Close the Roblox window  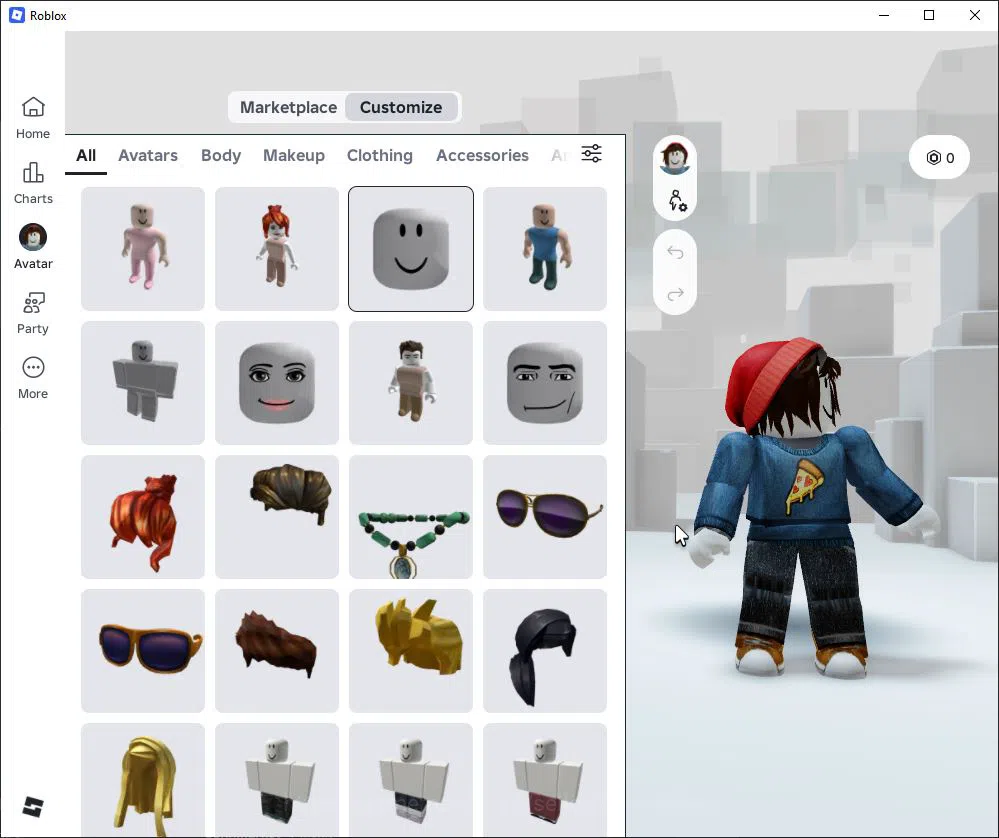(x=975, y=15)
